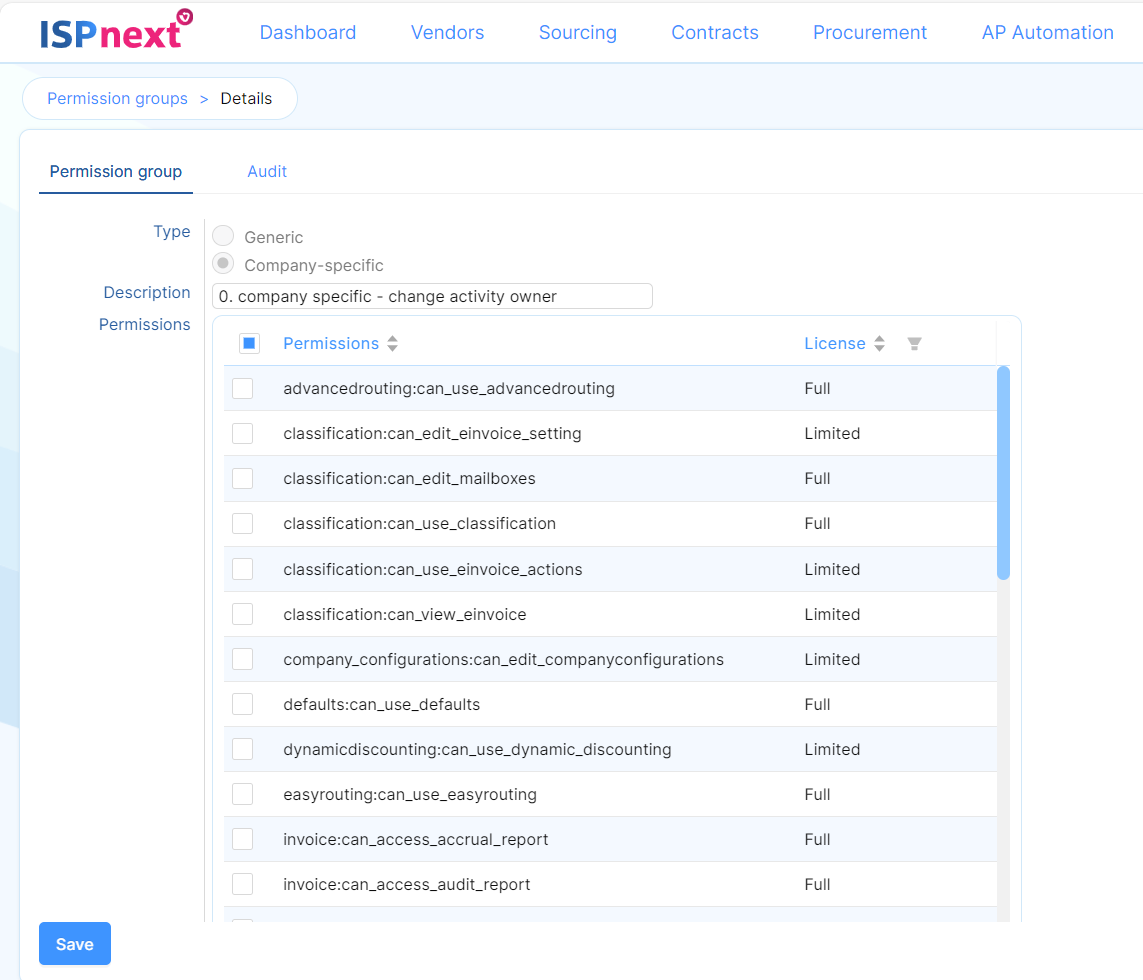
Task: Select the easyrouting:can_use_easyrouting row text
Action: click(410, 795)
